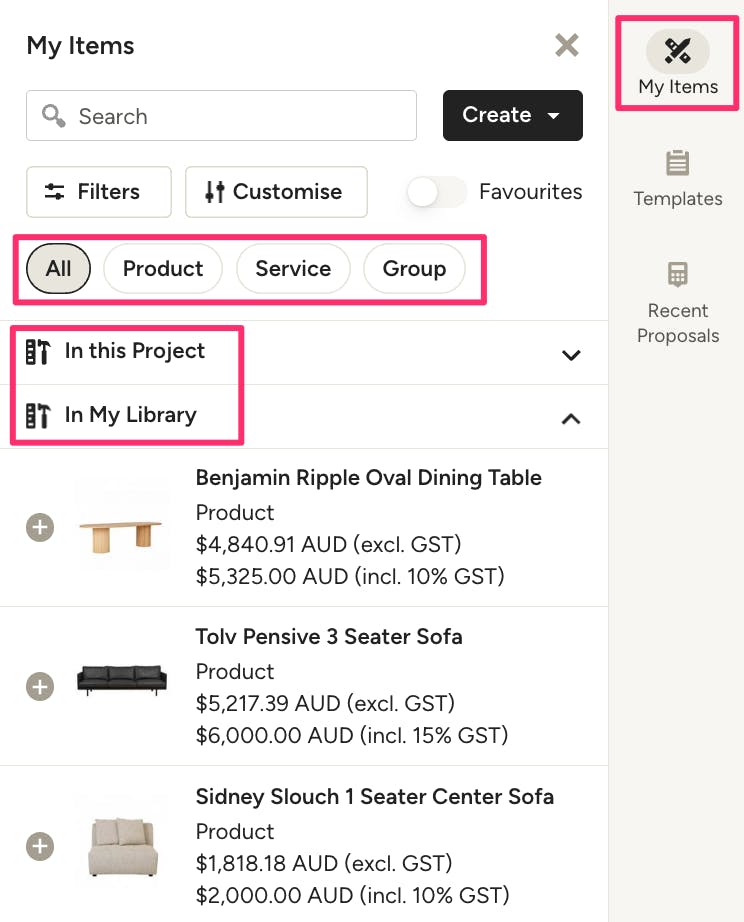
Task: Toggle the Favourites switch
Action: [436, 192]
